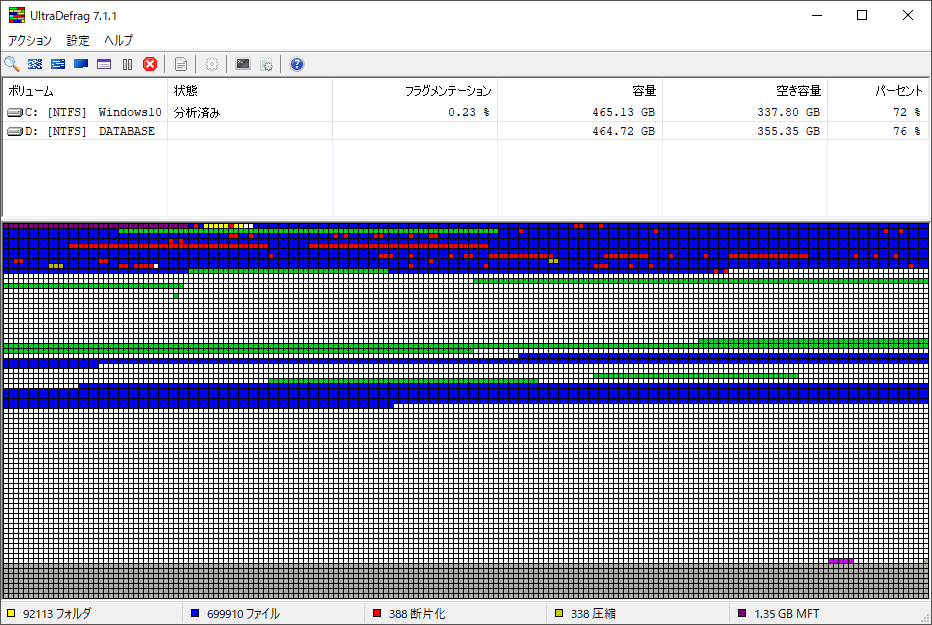The height and width of the screenshot is (625, 932).
Task: Click the Analyze magnifier icon
Action: click(x=12, y=64)
